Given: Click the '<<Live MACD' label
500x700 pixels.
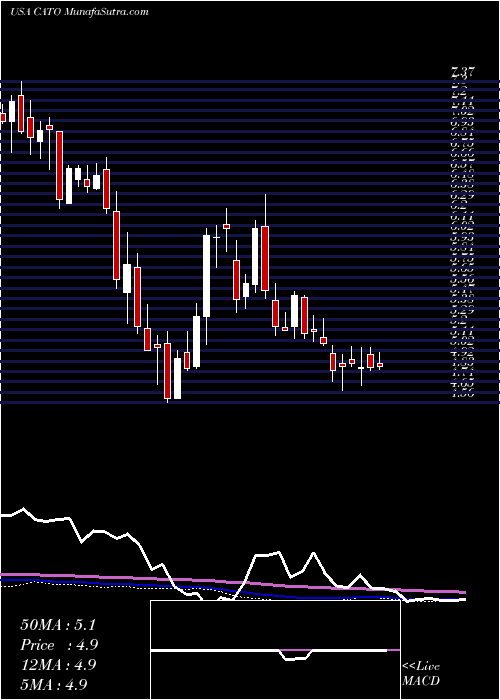Looking at the screenshot, I should (421, 674).
